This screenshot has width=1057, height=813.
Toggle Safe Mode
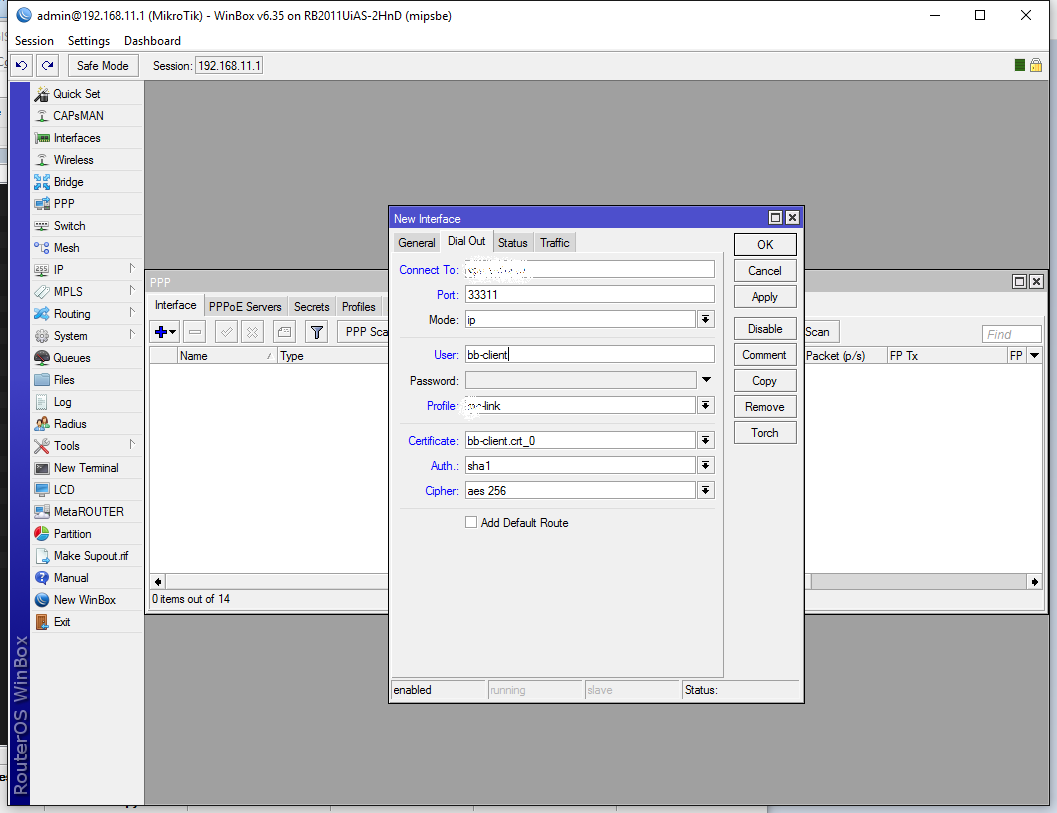tap(102, 65)
